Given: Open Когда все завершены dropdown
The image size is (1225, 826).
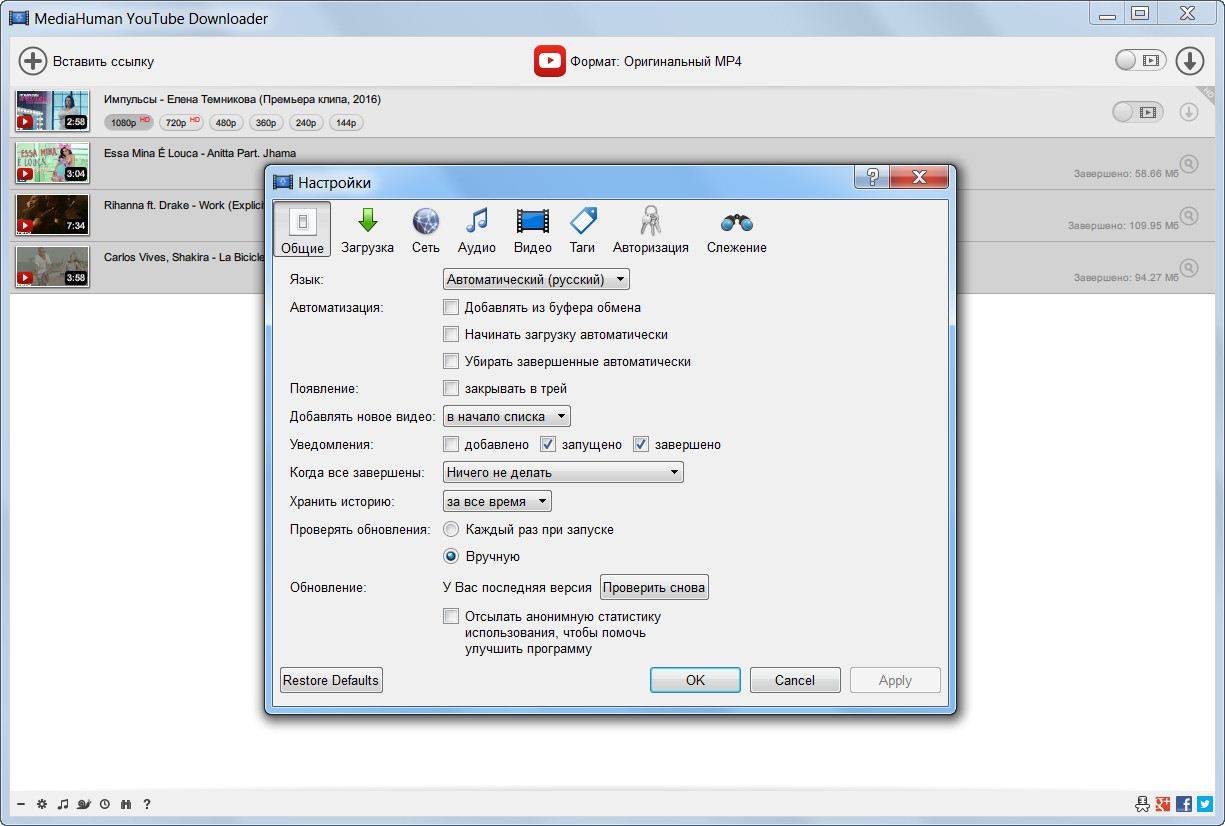Looking at the screenshot, I should [x=563, y=472].
